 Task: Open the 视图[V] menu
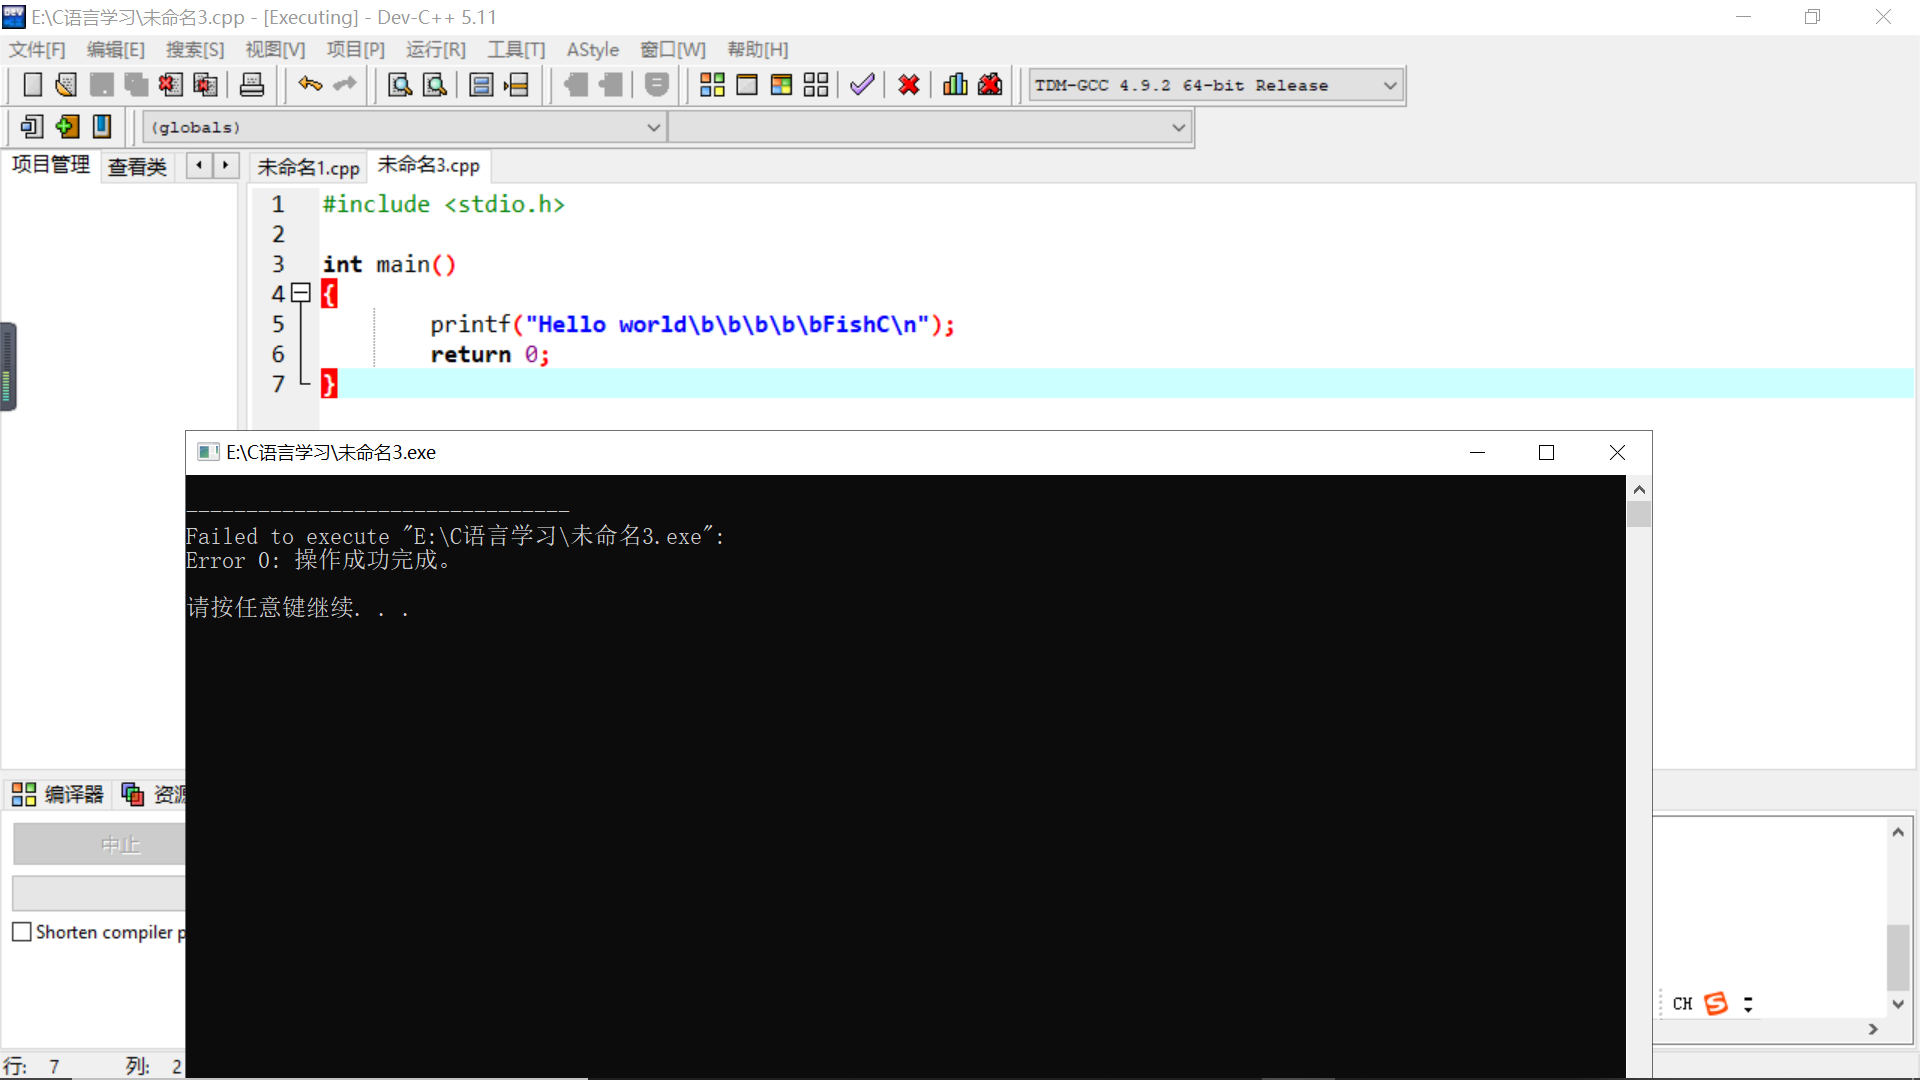(275, 50)
